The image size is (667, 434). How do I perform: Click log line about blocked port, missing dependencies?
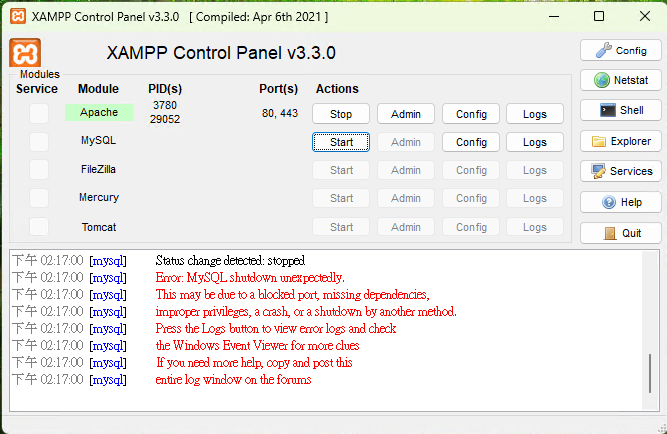293,294
